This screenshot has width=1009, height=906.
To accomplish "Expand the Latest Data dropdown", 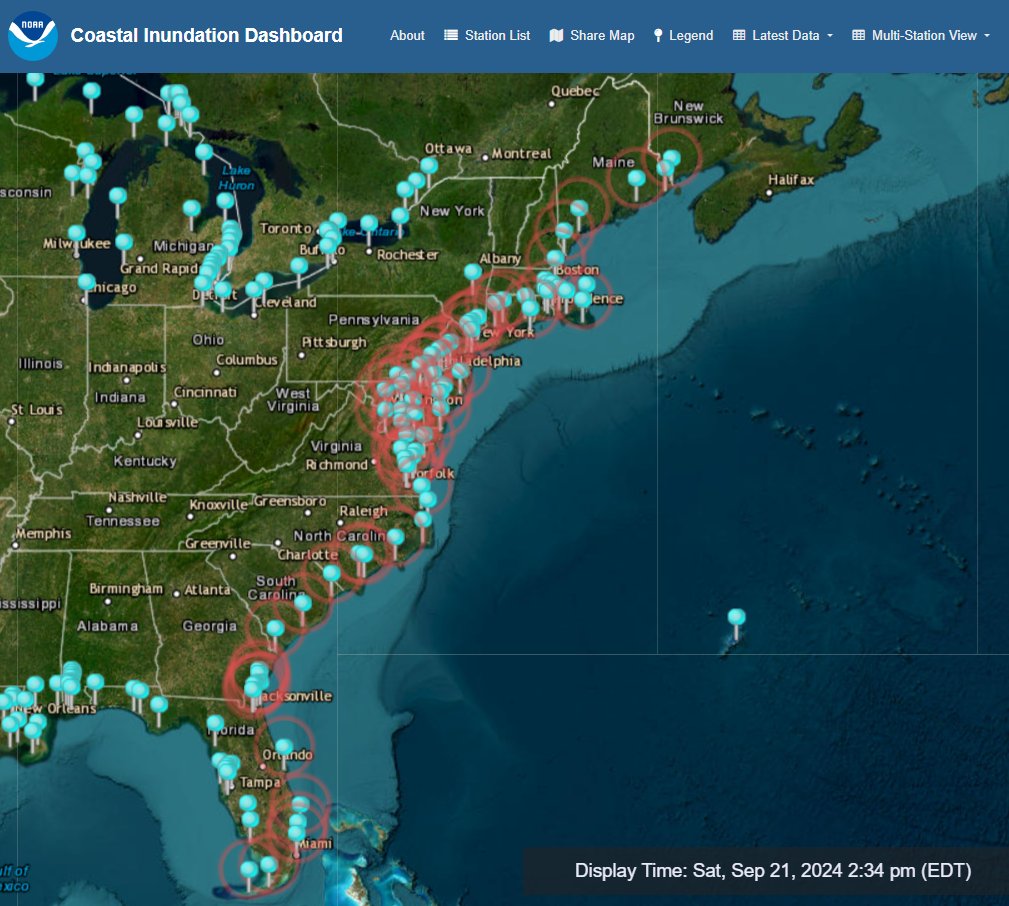I will (x=782, y=35).
